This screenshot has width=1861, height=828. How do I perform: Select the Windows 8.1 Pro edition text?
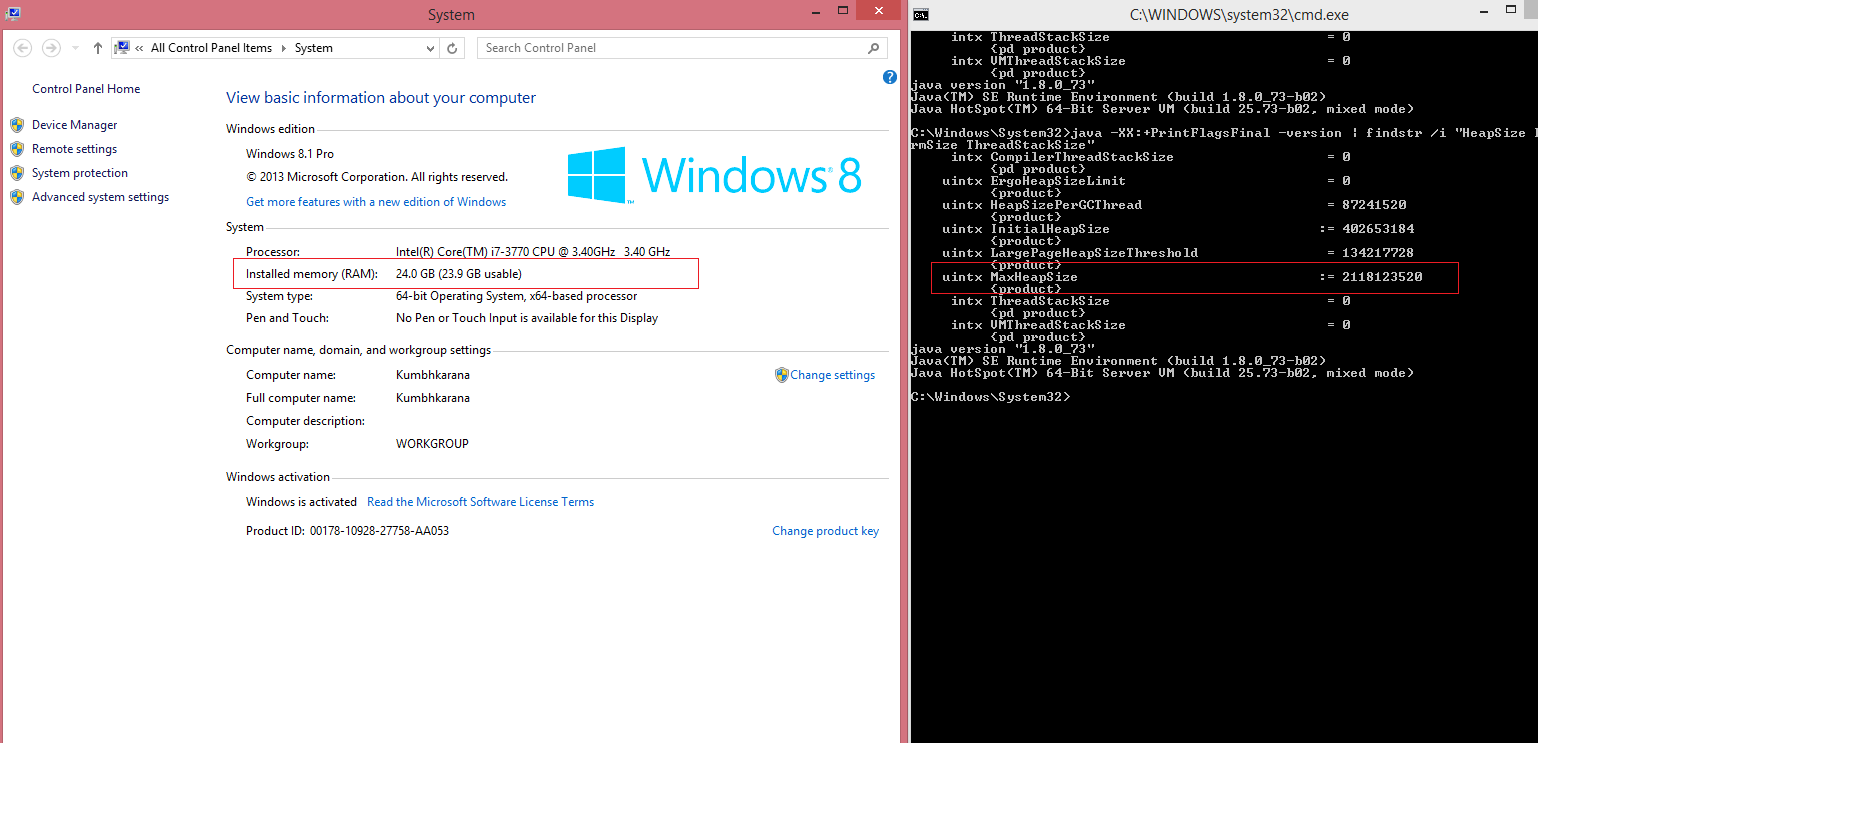[290, 154]
